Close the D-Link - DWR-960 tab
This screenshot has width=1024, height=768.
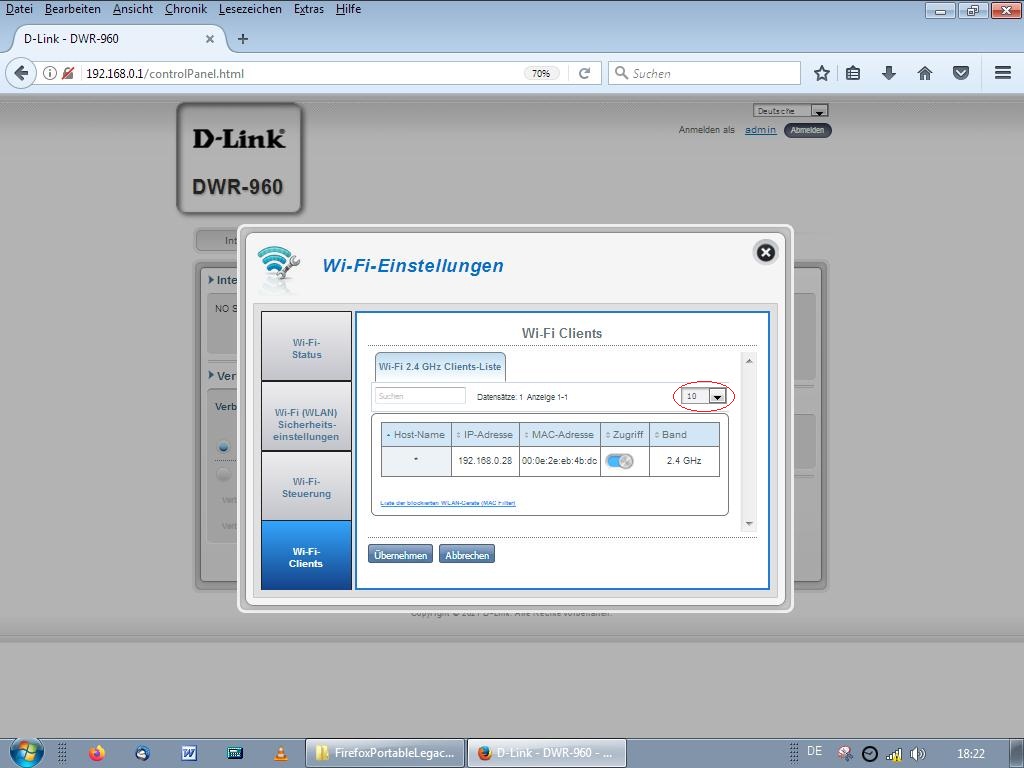coord(210,39)
